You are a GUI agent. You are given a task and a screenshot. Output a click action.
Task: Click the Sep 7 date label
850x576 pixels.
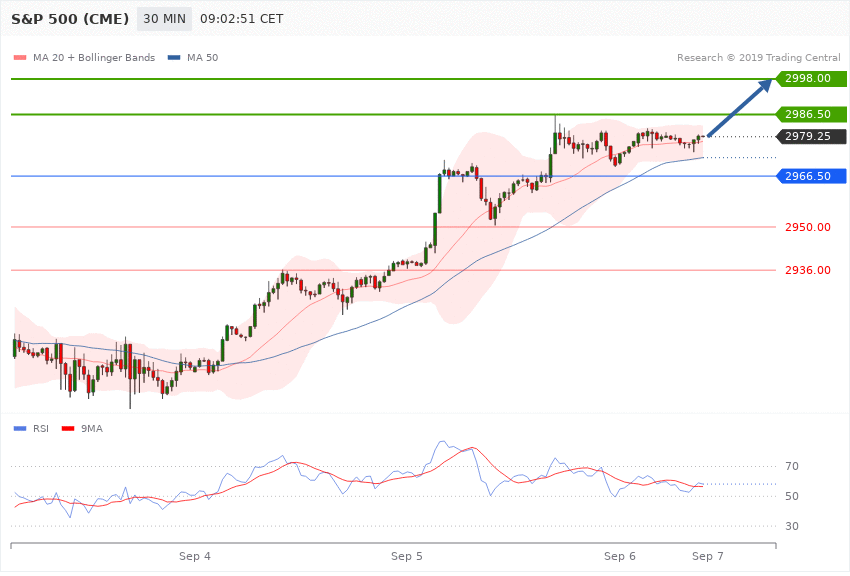(707, 556)
